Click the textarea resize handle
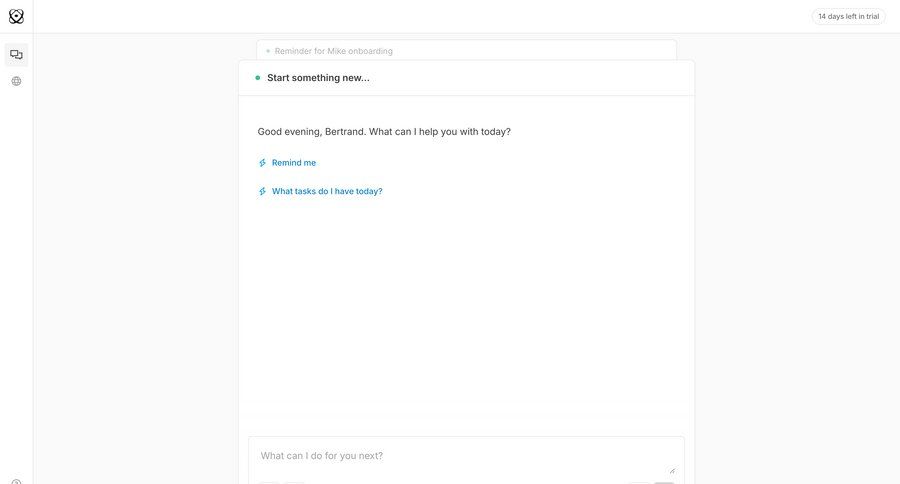Viewport: 900px width, 484px height. point(672,470)
